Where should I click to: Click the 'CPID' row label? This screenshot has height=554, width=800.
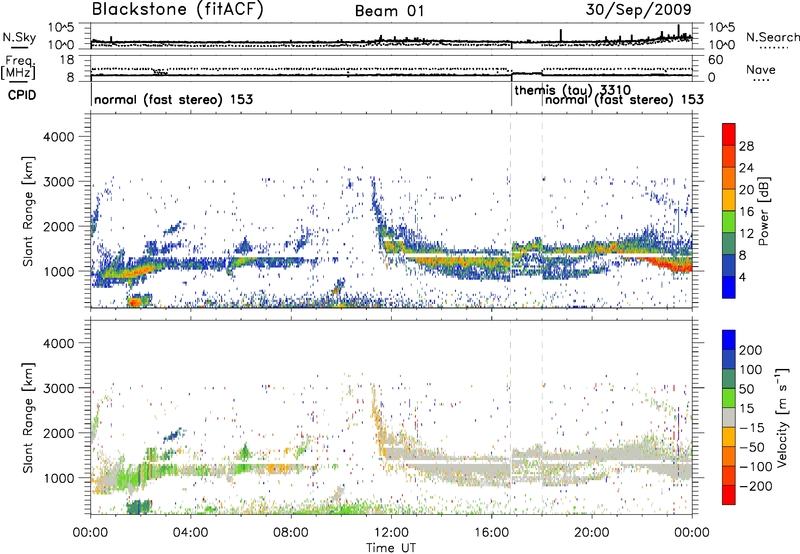point(22,95)
